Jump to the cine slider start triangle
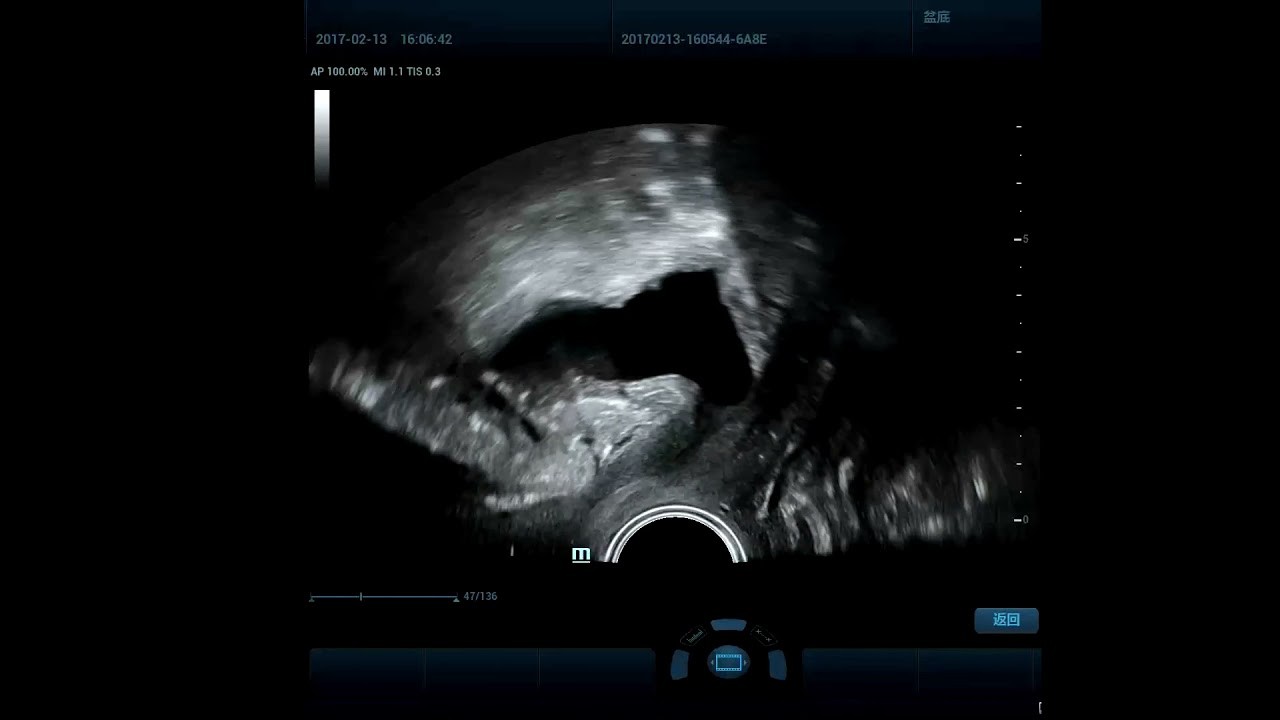 pos(312,598)
